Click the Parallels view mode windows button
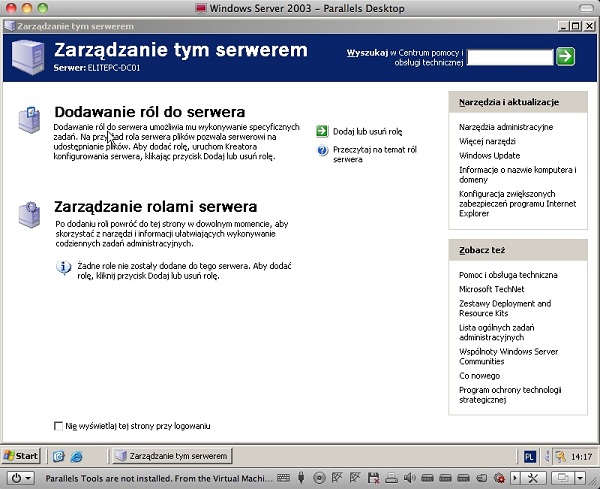The height and width of the screenshot is (489, 600). pos(563,478)
